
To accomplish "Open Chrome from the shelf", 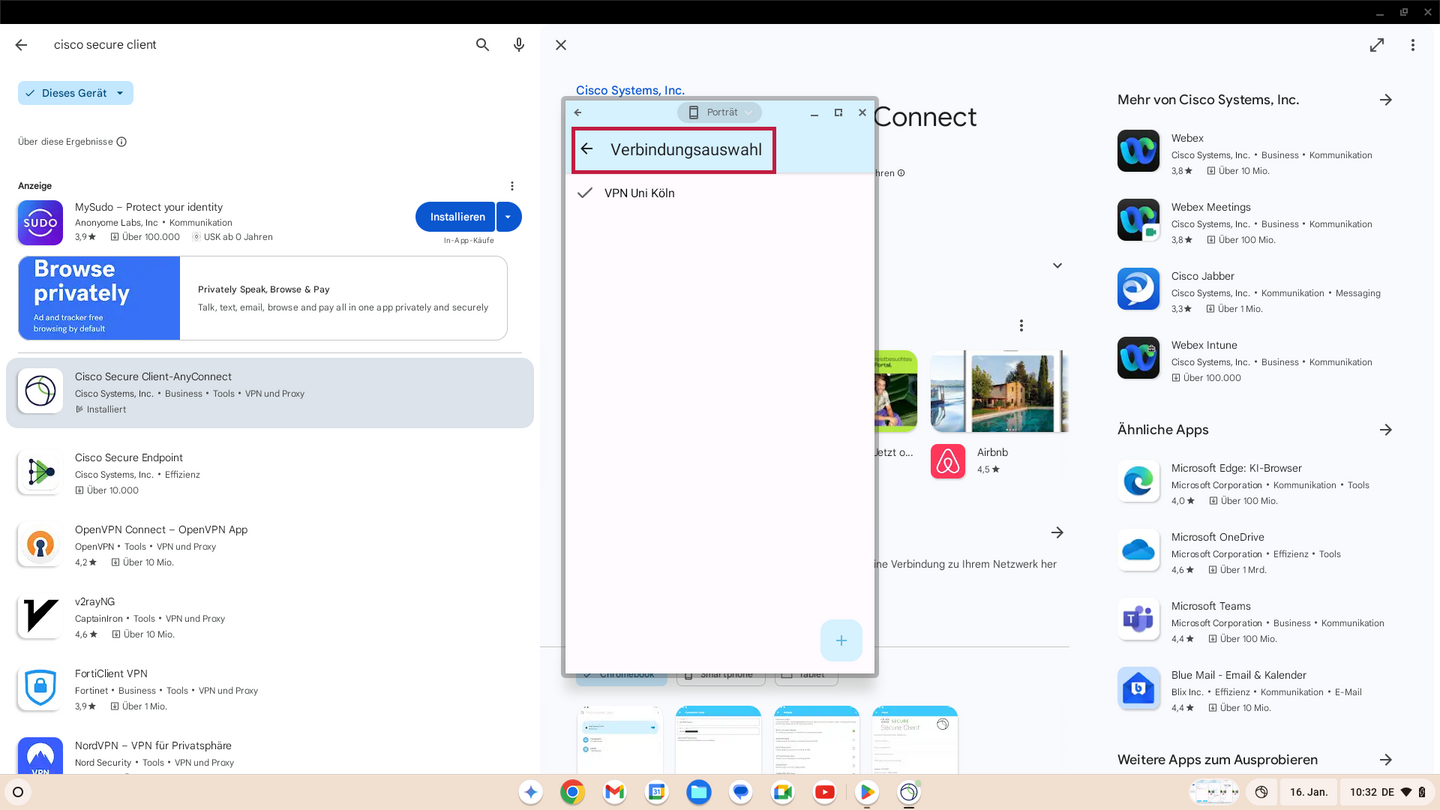I will 572,792.
